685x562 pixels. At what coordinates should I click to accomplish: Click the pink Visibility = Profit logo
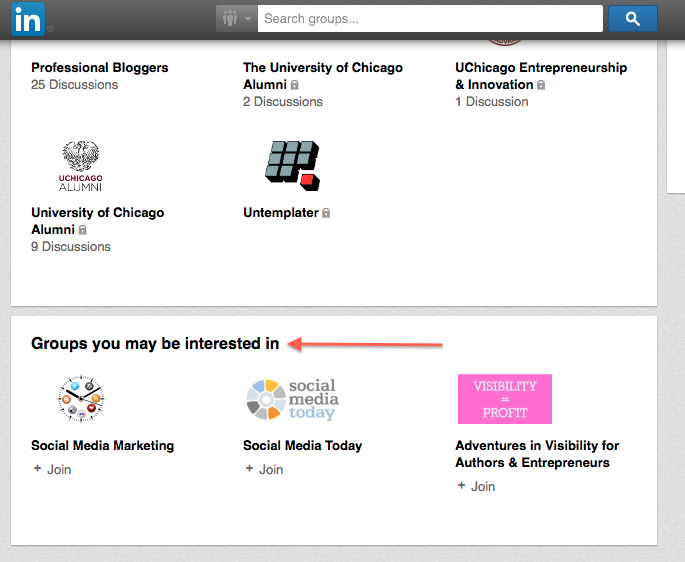coord(505,399)
